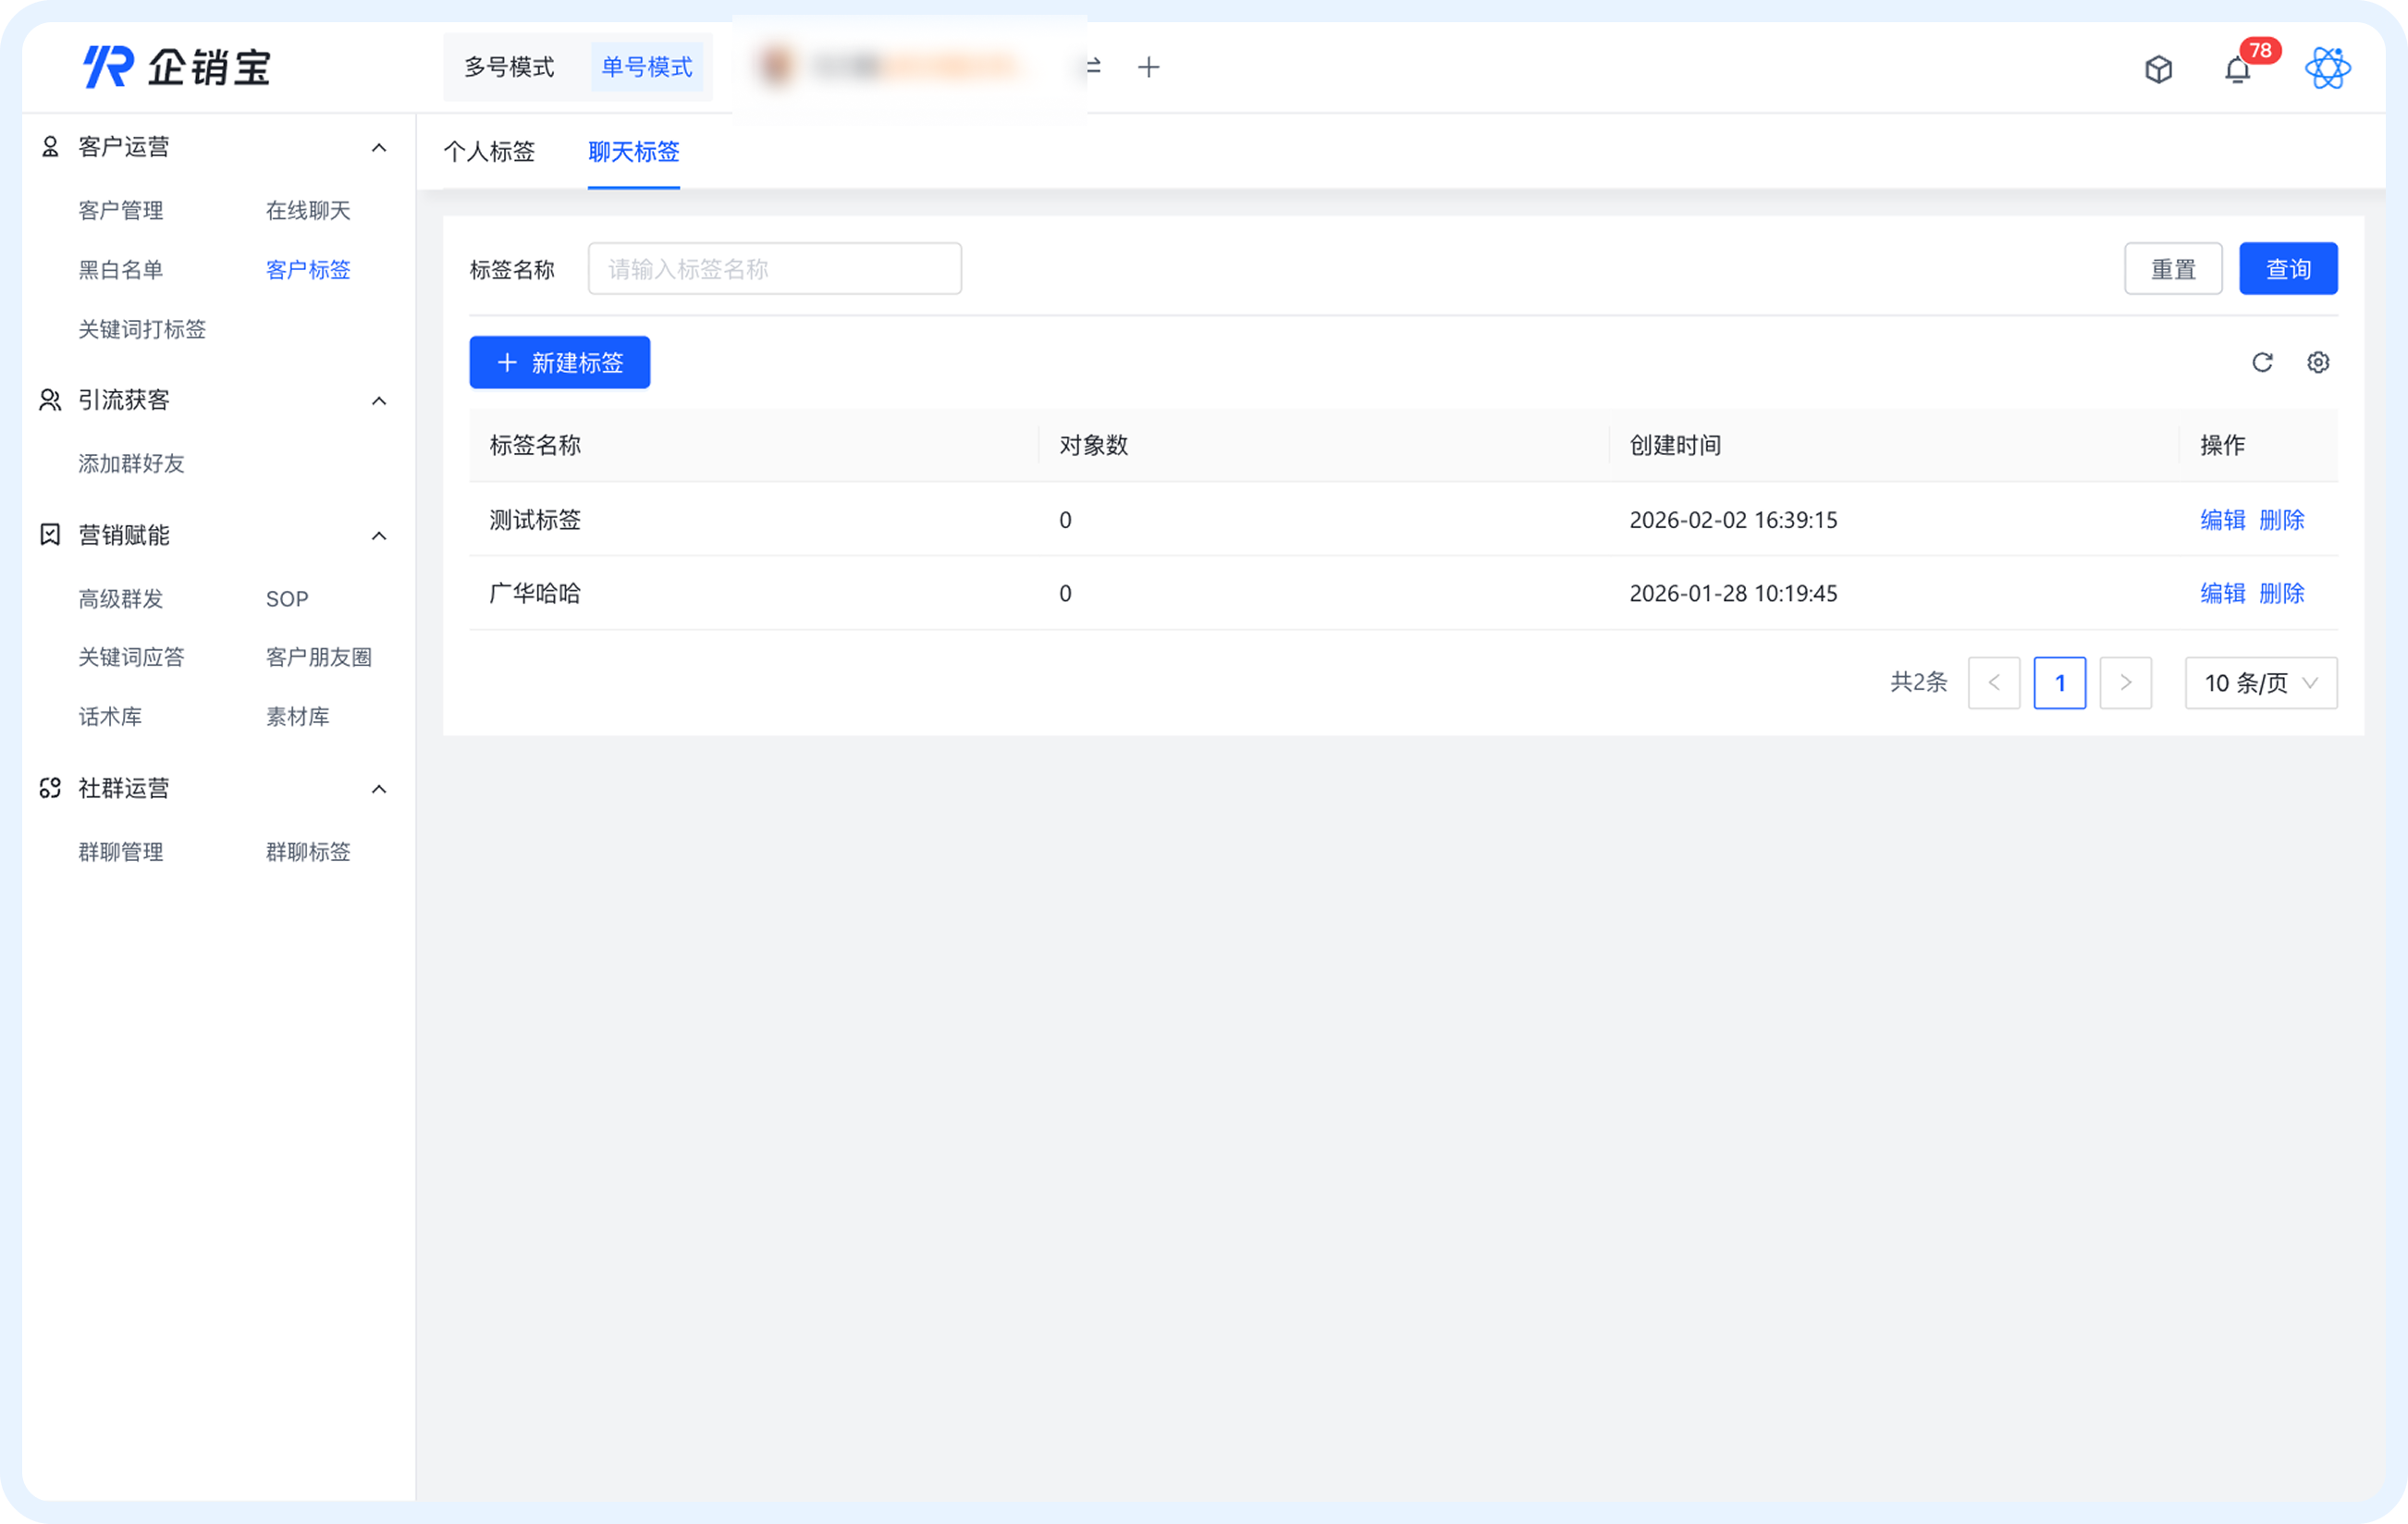Delete the 广华哈哈 tag
Screen dimensions: 2408x1524
(x=2282, y=593)
